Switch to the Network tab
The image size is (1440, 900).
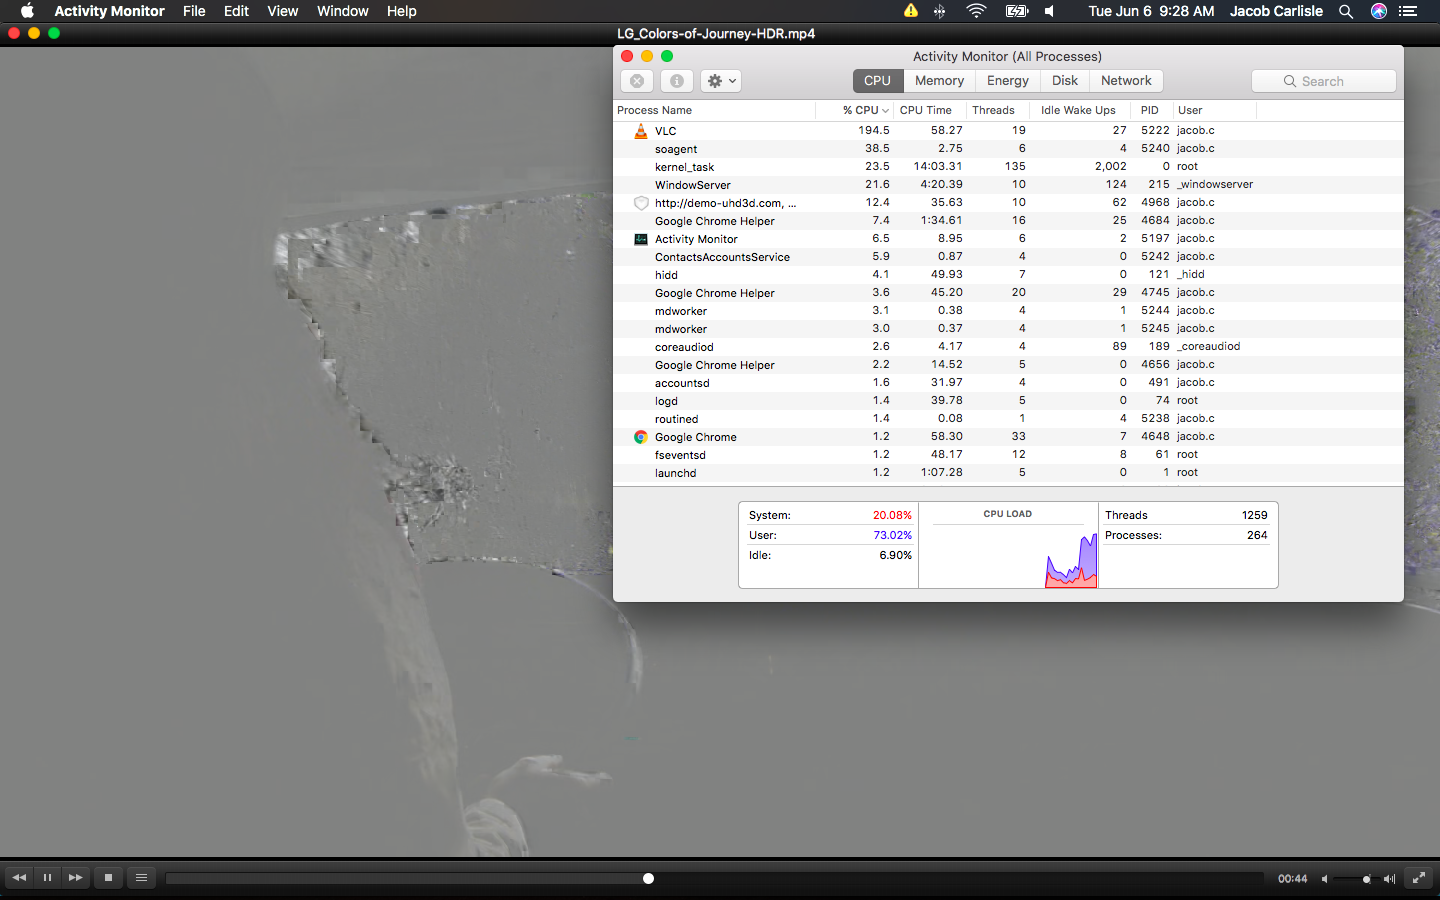coord(1126,81)
